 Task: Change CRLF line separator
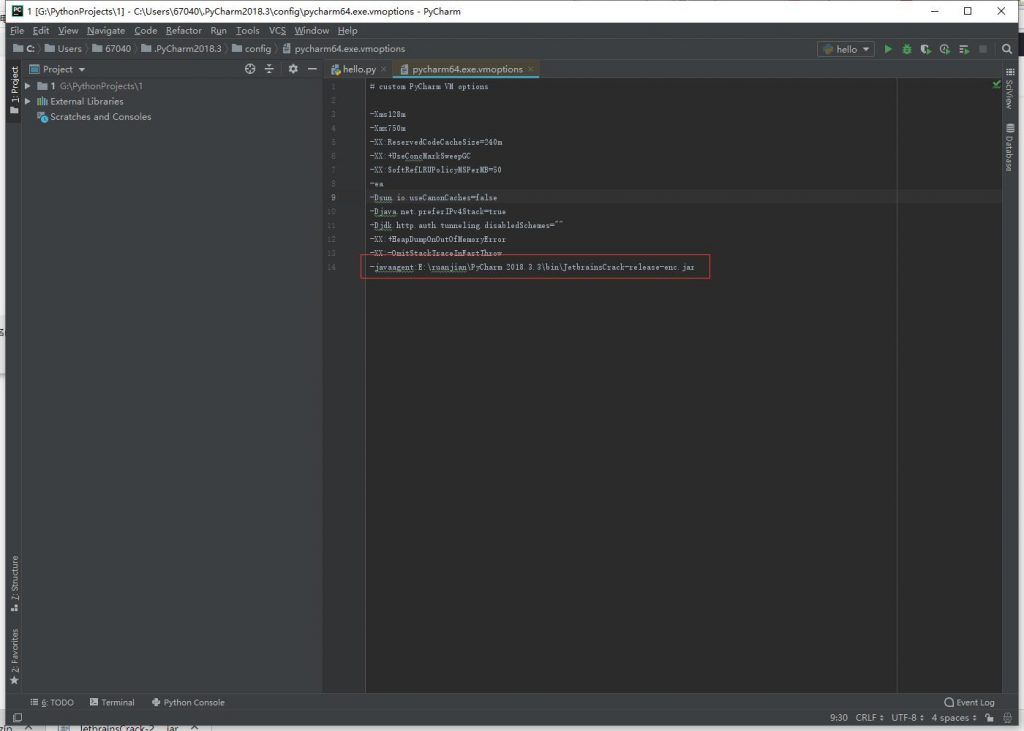[869, 717]
